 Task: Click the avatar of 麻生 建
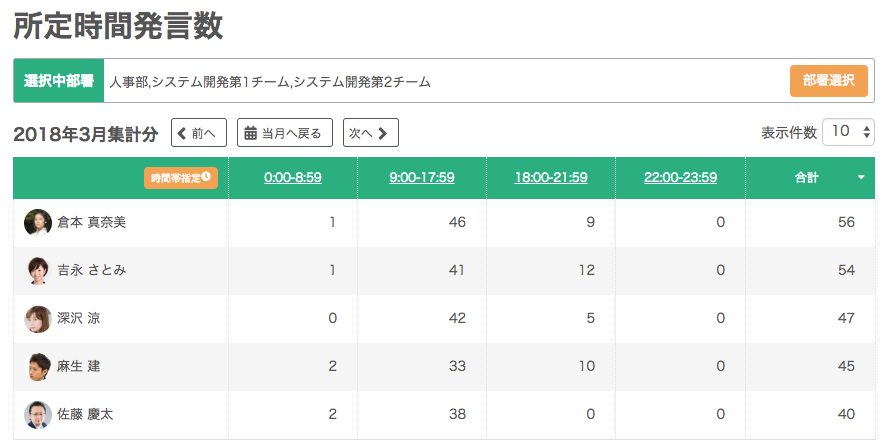[38, 366]
